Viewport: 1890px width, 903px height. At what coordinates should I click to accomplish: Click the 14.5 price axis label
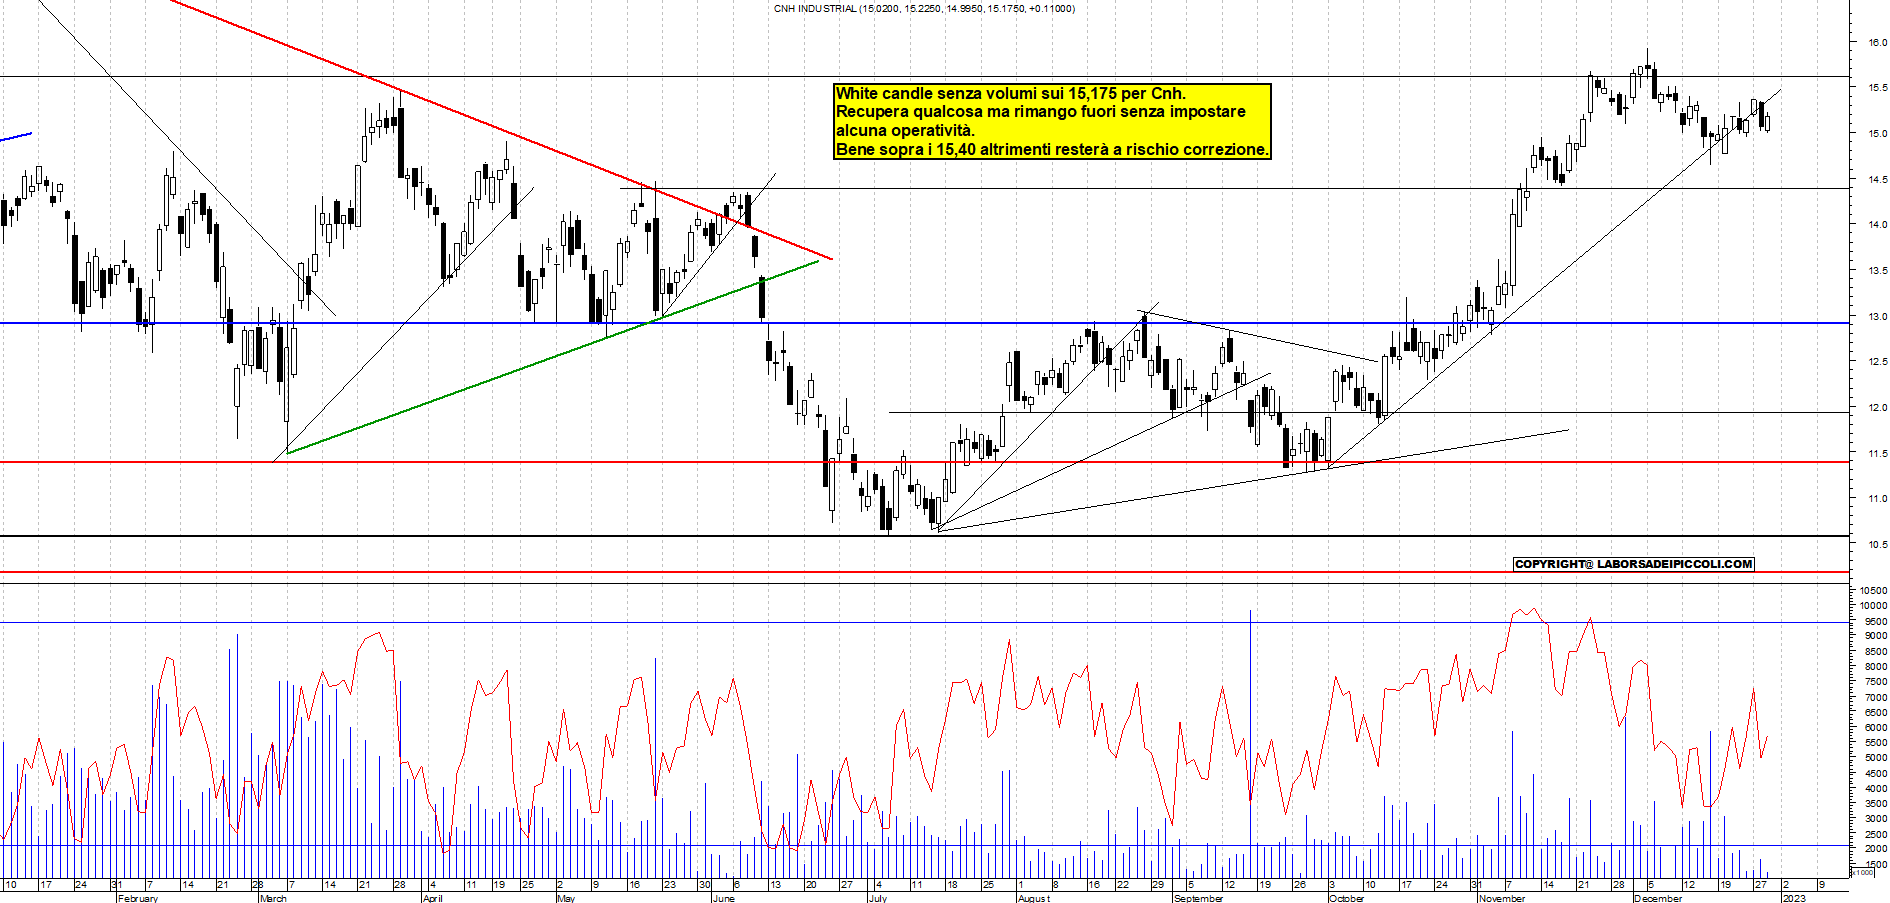pyautogui.click(x=1877, y=179)
